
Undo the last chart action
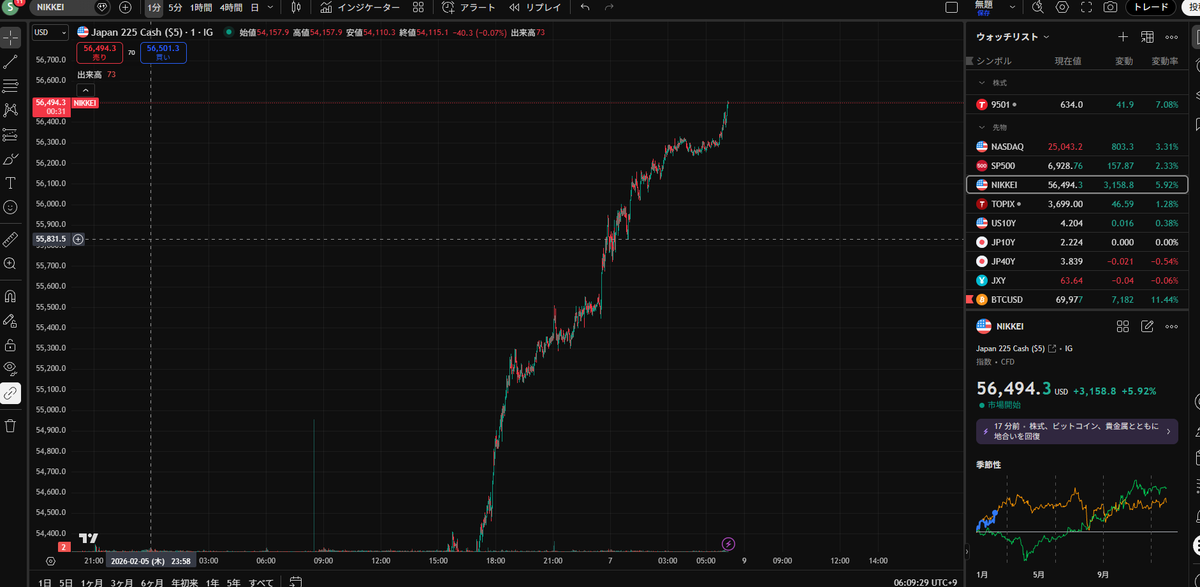(x=585, y=7)
